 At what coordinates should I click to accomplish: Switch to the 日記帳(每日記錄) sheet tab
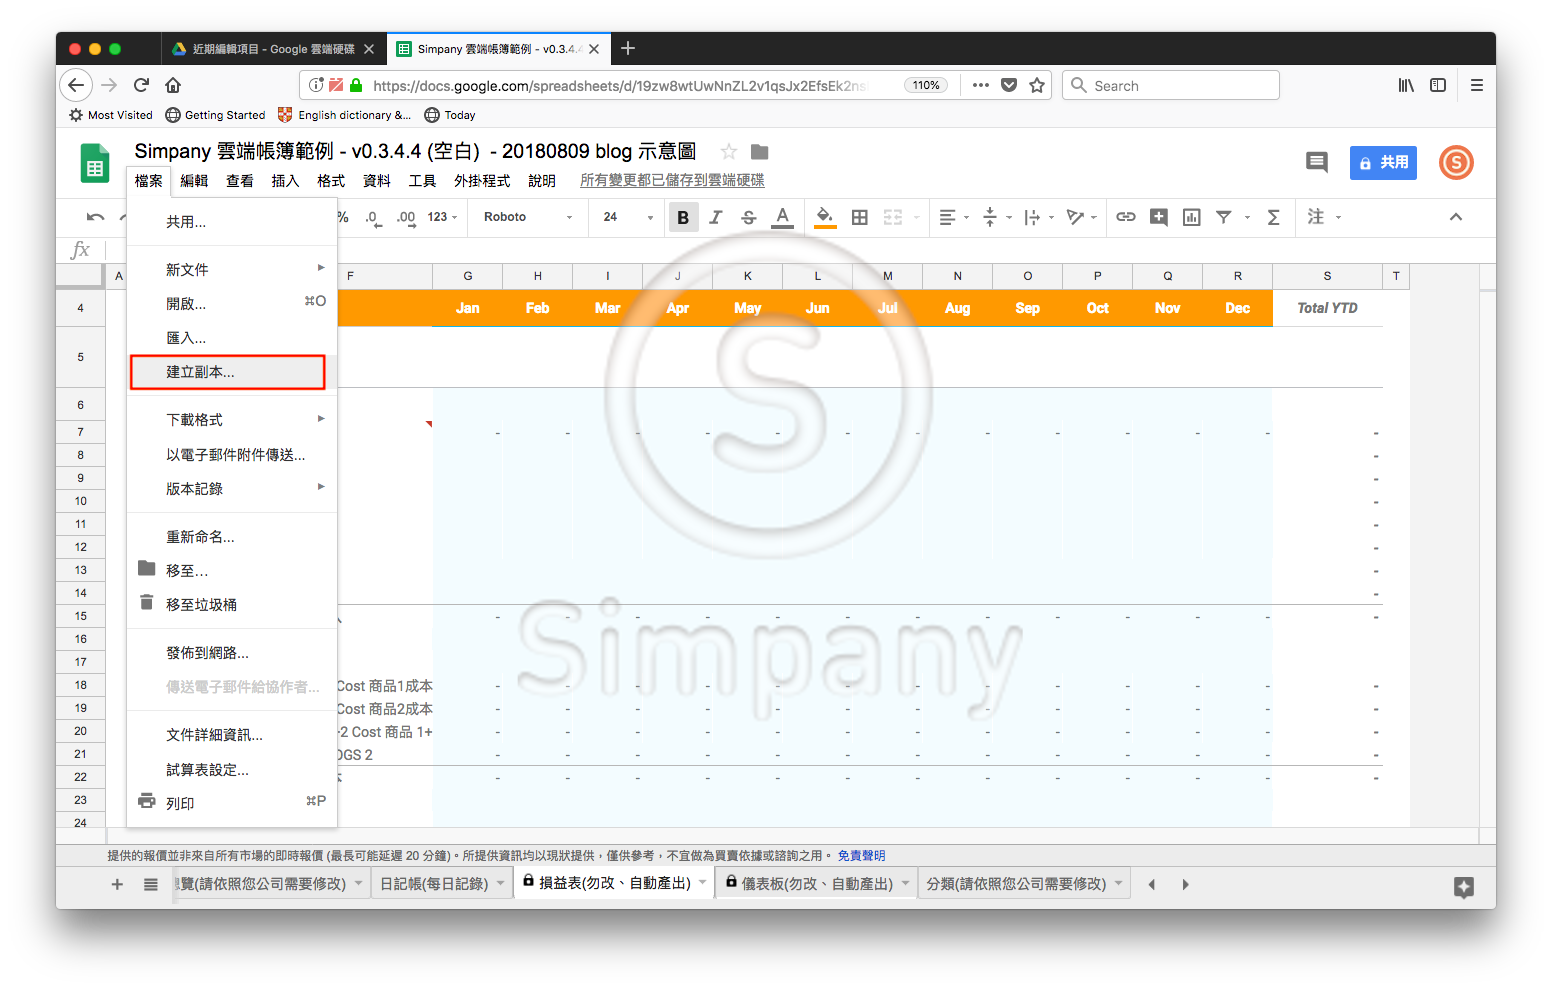tap(434, 884)
